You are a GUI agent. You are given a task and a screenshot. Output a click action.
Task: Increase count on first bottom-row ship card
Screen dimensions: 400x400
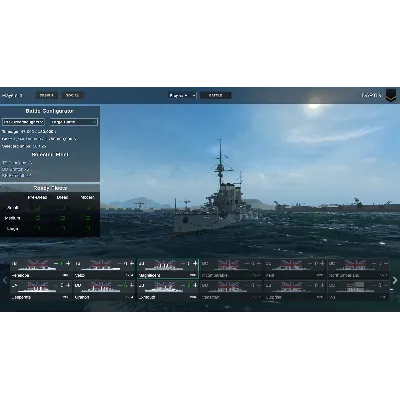pos(68,285)
